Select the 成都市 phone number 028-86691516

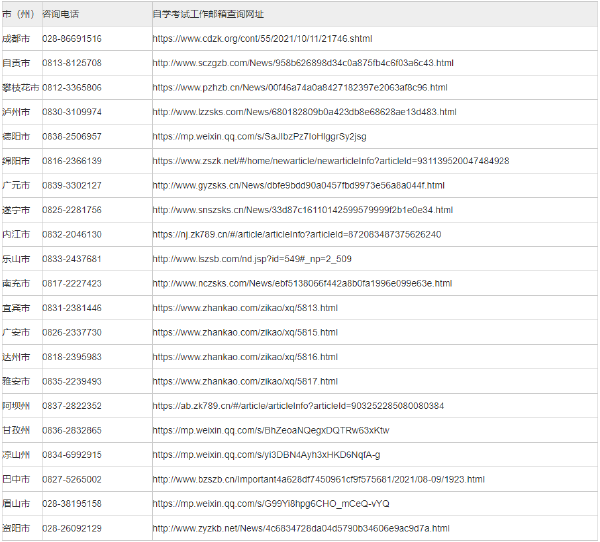[72, 39]
